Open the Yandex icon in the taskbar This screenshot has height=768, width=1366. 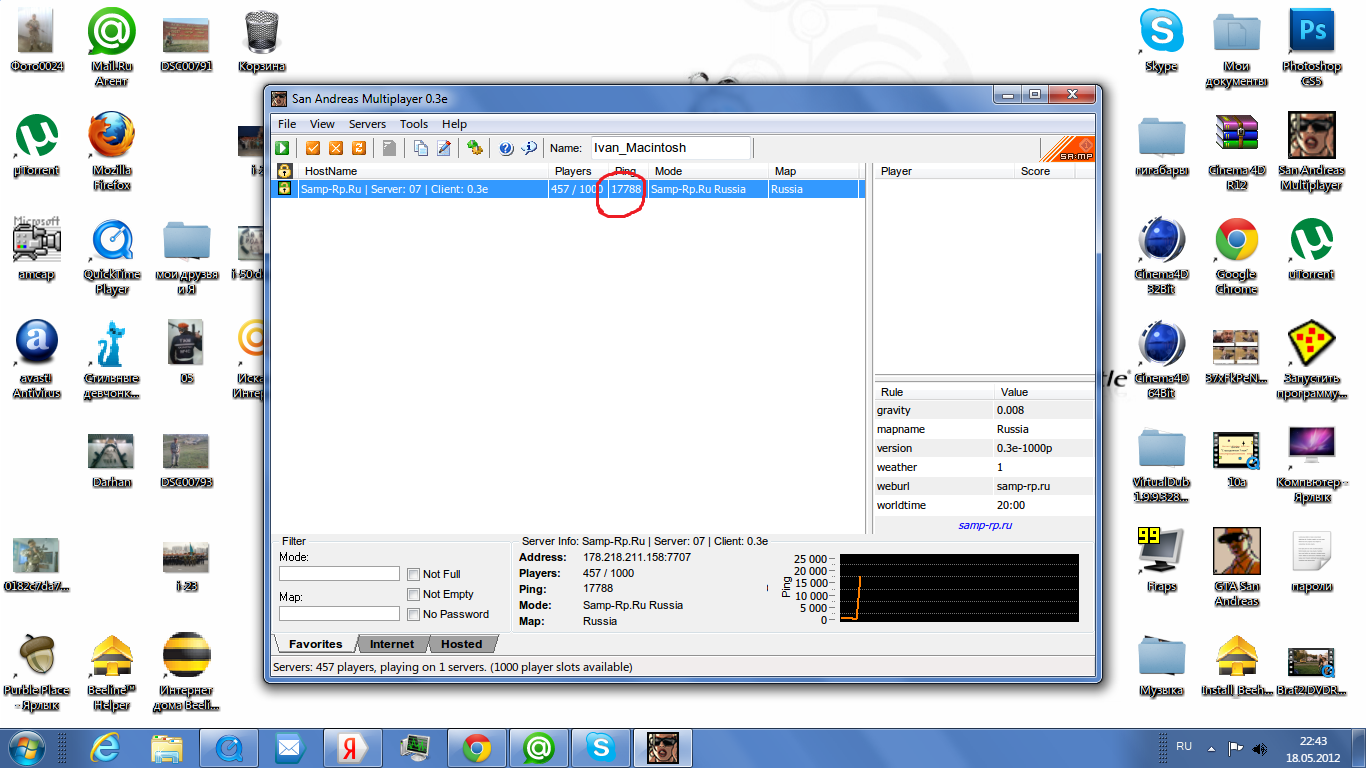(x=352, y=748)
